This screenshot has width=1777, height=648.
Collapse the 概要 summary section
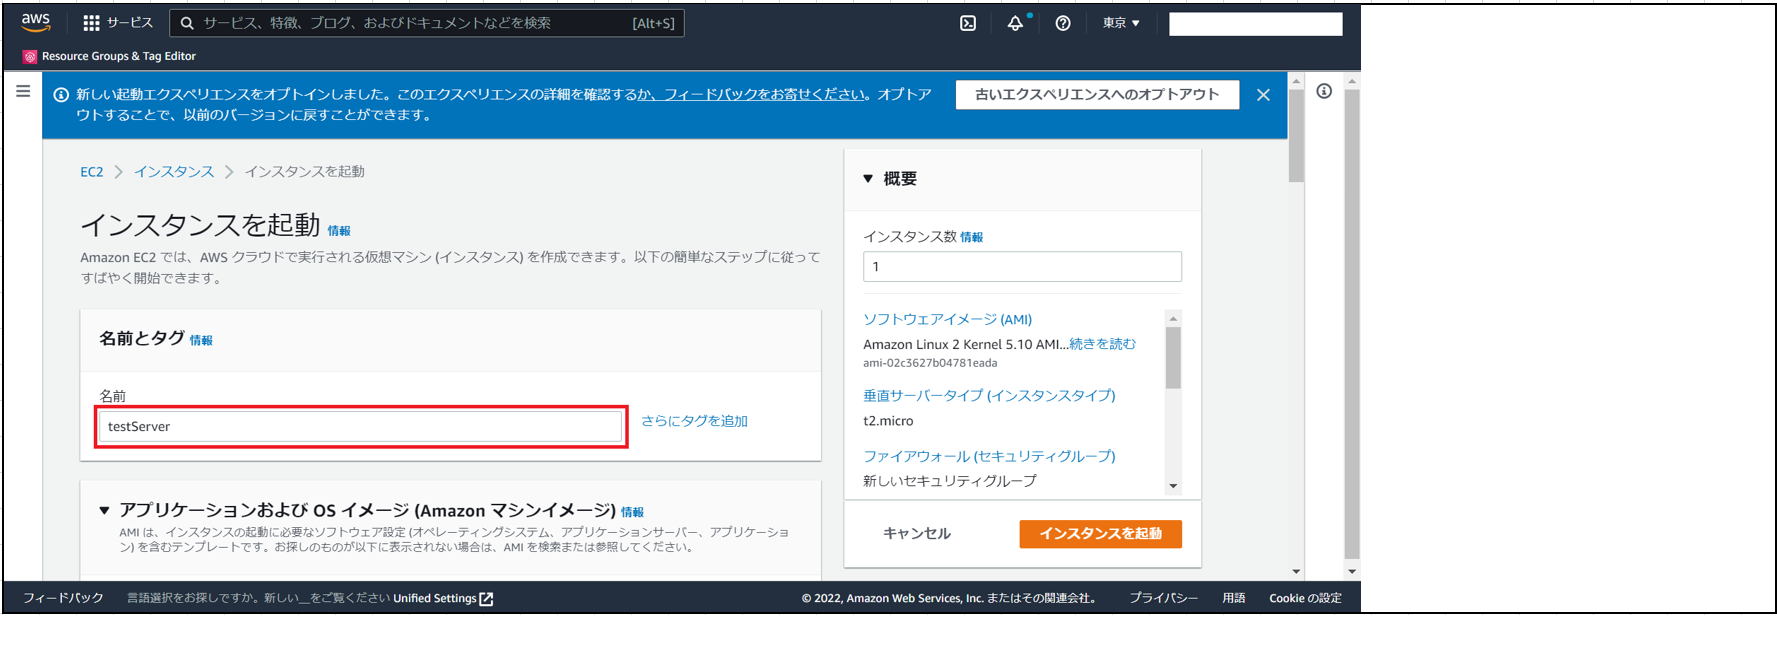point(868,179)
